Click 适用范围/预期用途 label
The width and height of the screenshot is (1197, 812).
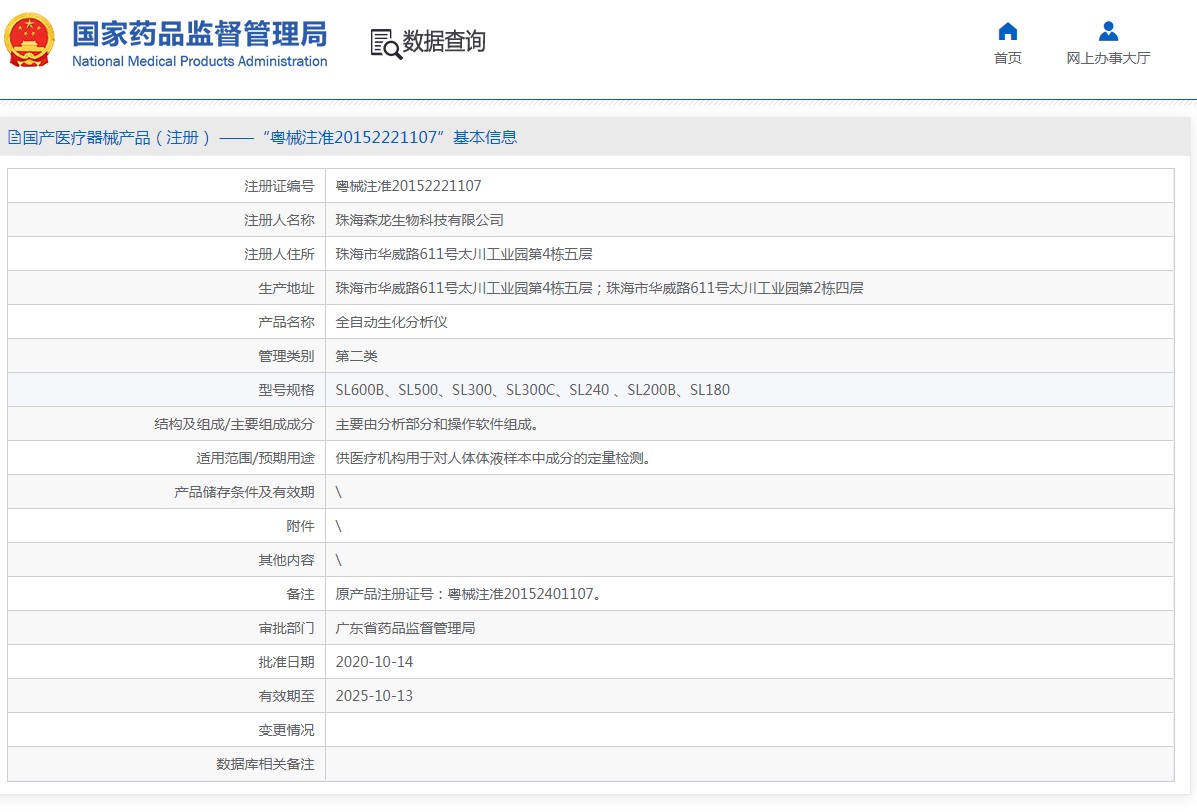(x=255, y=459)
